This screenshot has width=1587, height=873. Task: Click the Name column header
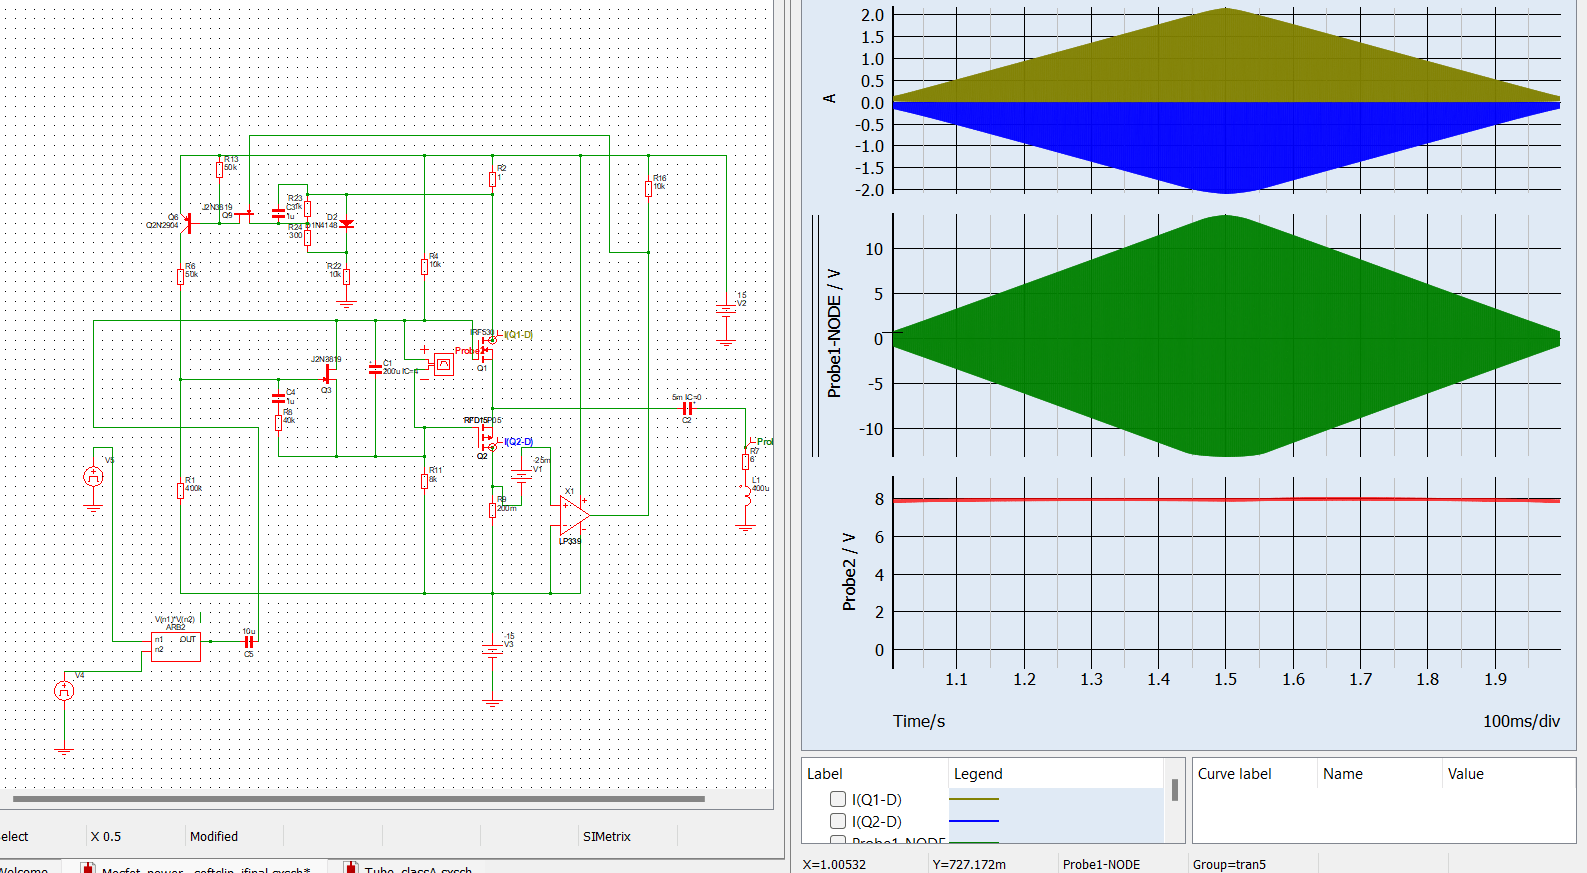[x=1343, y=774]
